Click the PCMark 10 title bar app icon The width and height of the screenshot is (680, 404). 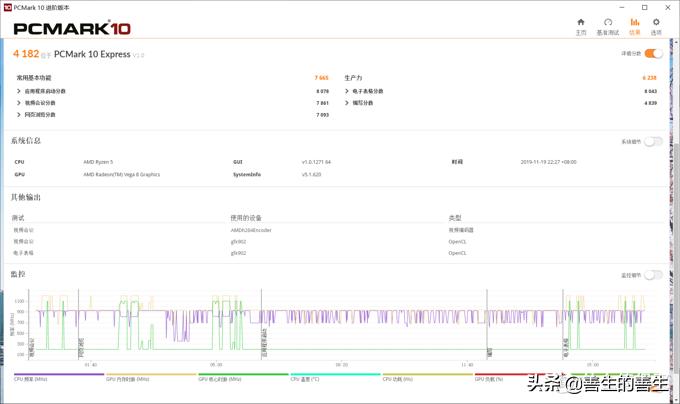[x=7, y=7]
